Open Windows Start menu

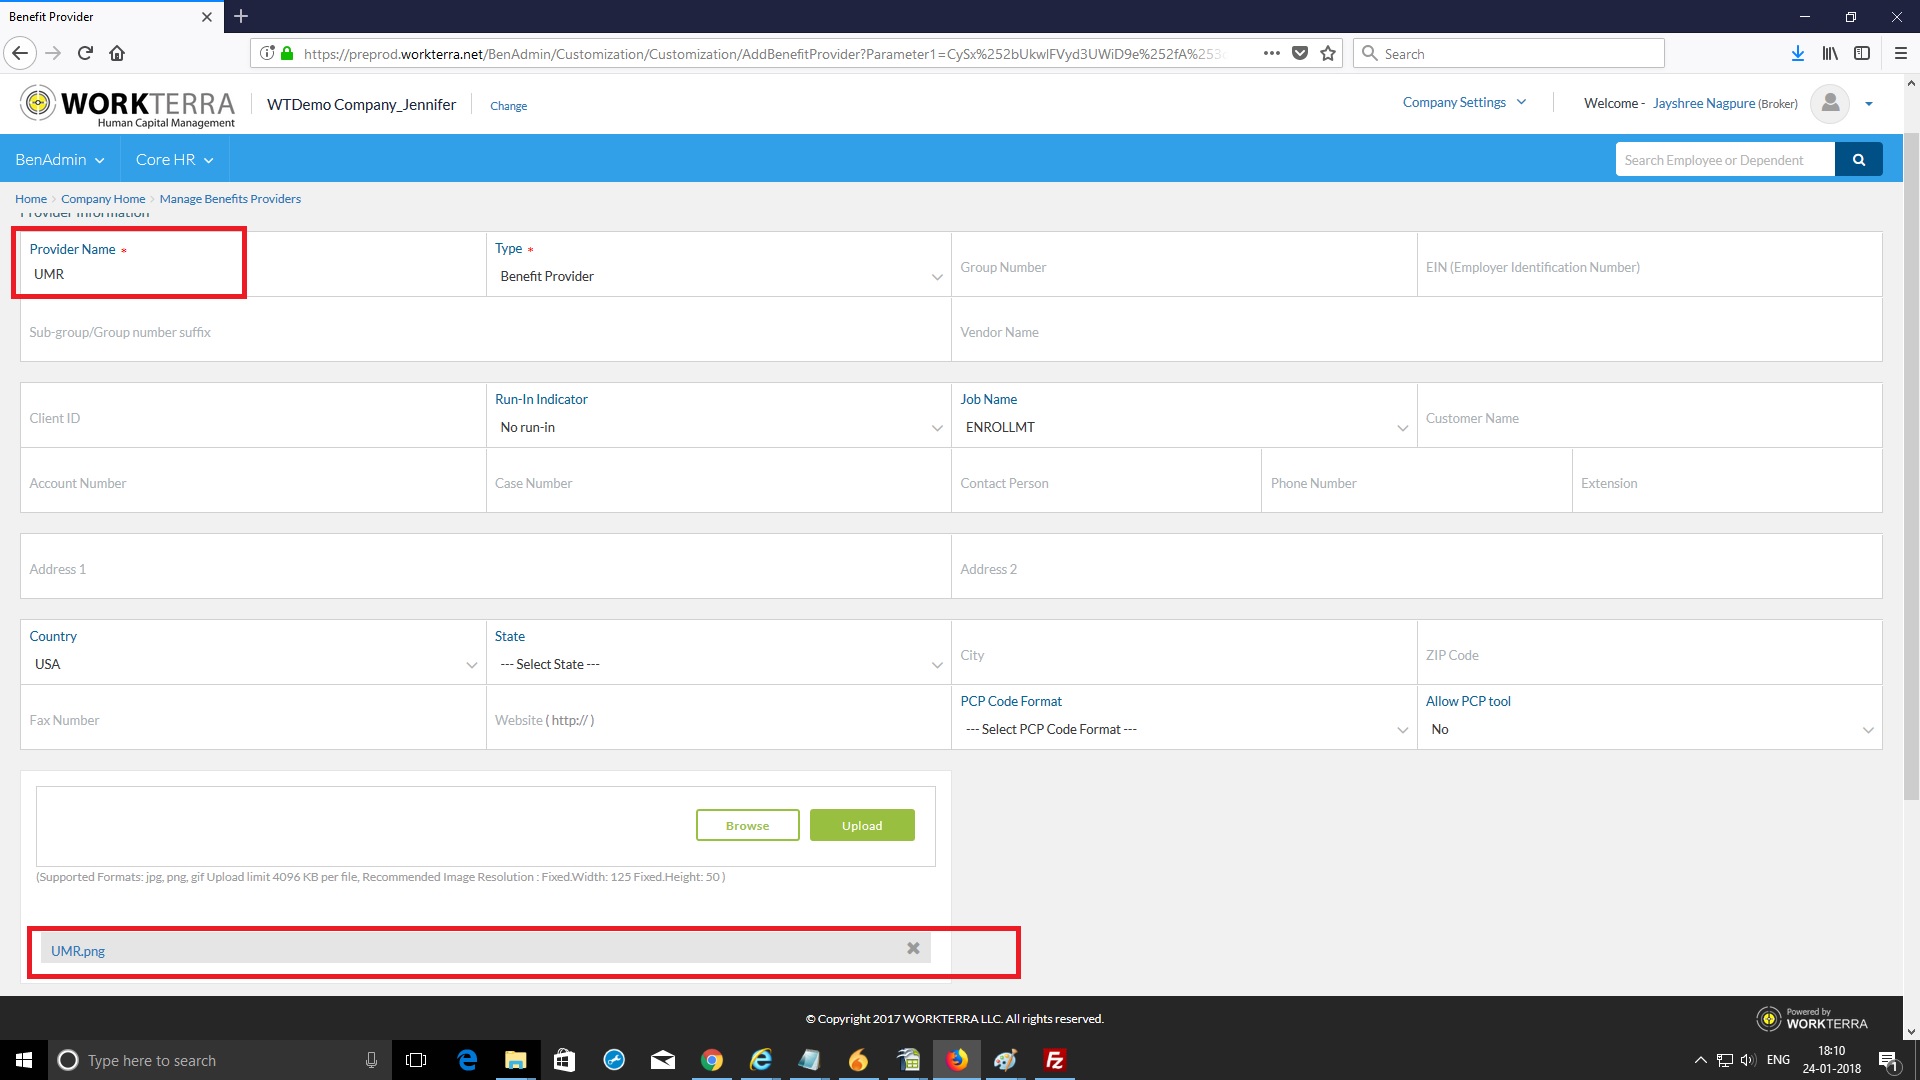[x=24, y=1060]
